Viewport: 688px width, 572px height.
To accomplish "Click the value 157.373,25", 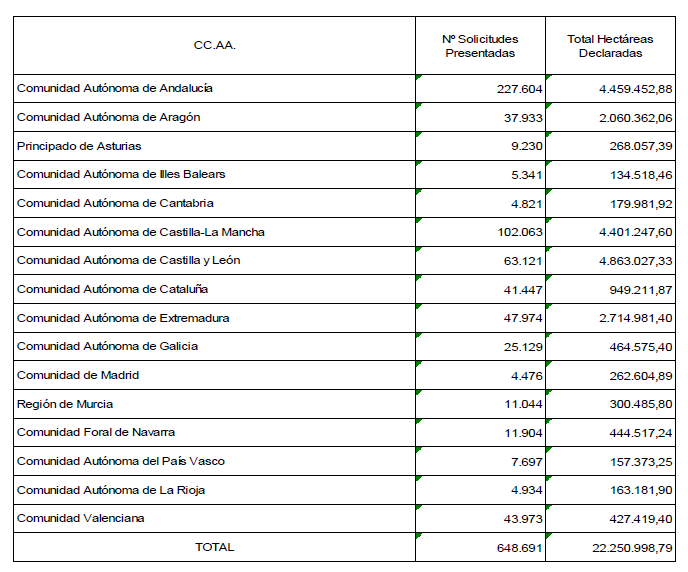I will point(641,462).
